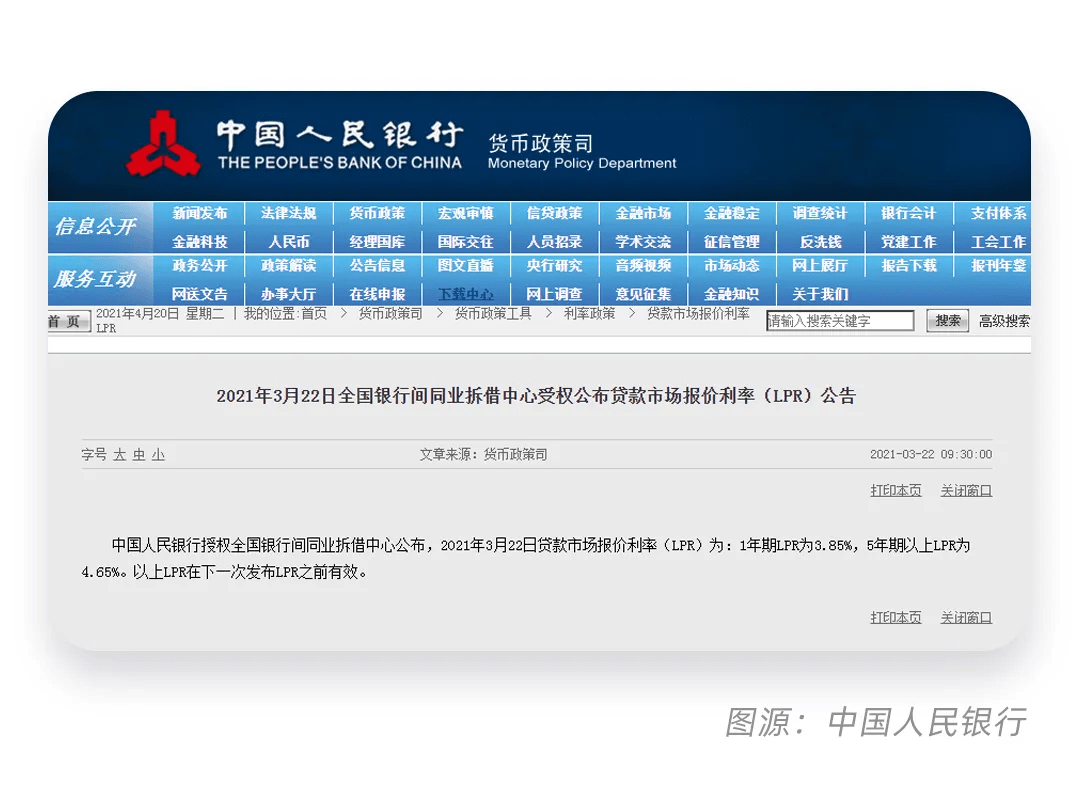Go to 关于我们 in the navigation
Screen dimensions: 1080x804
pos(820,294)
